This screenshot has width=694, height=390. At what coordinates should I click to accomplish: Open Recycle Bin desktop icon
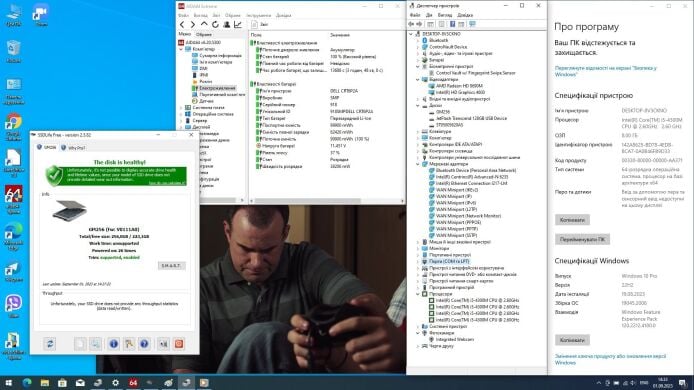[13, 51]
